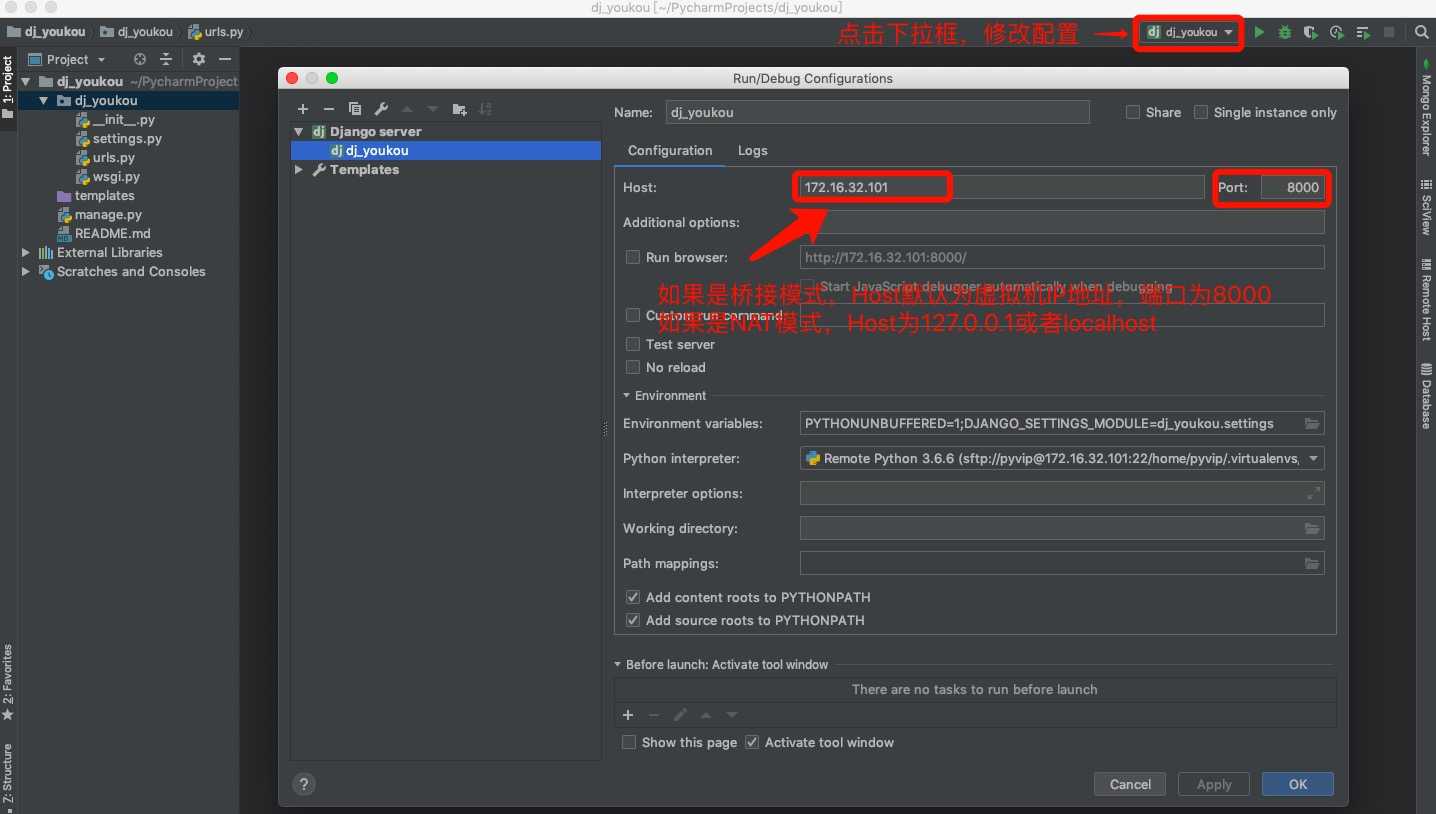Run with coverage shield icon

coord(1310,32)
